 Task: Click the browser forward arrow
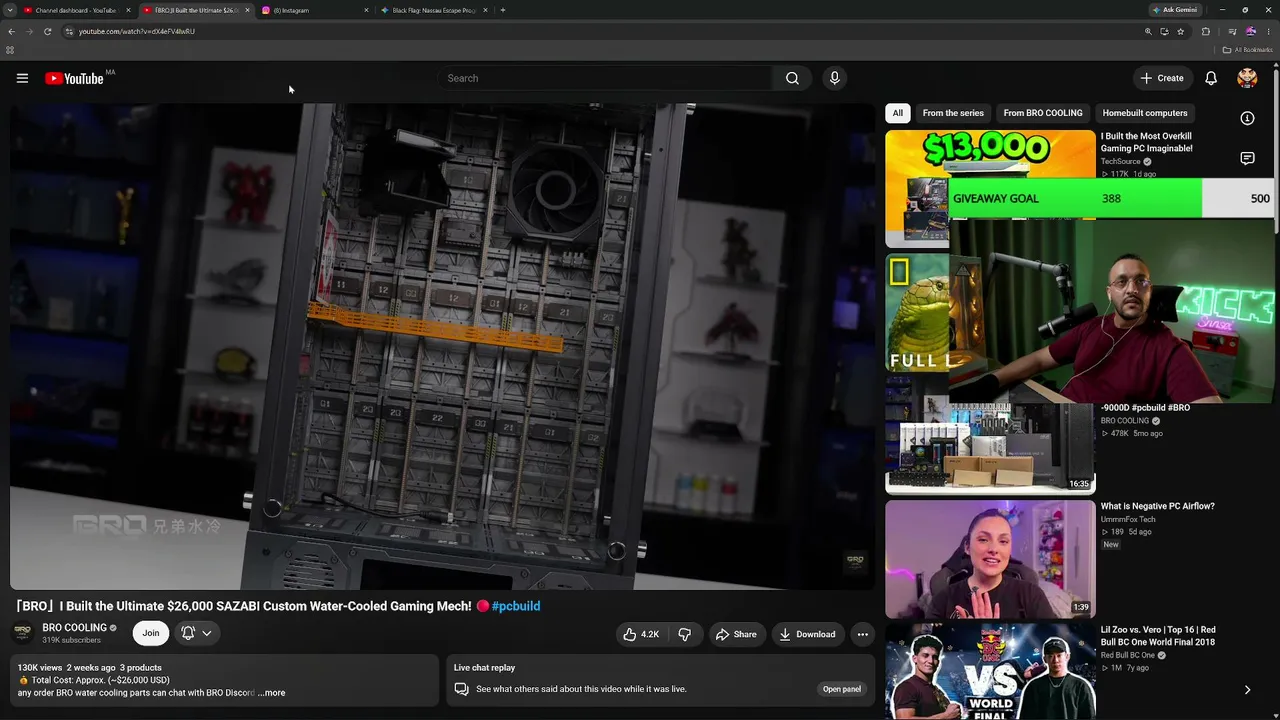(29, 31)
